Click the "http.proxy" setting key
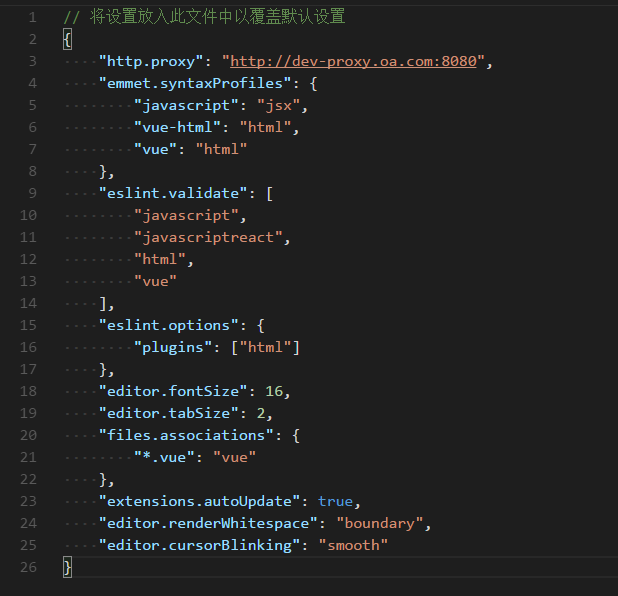This screenshot has width=618, height=596. [151, 61]
